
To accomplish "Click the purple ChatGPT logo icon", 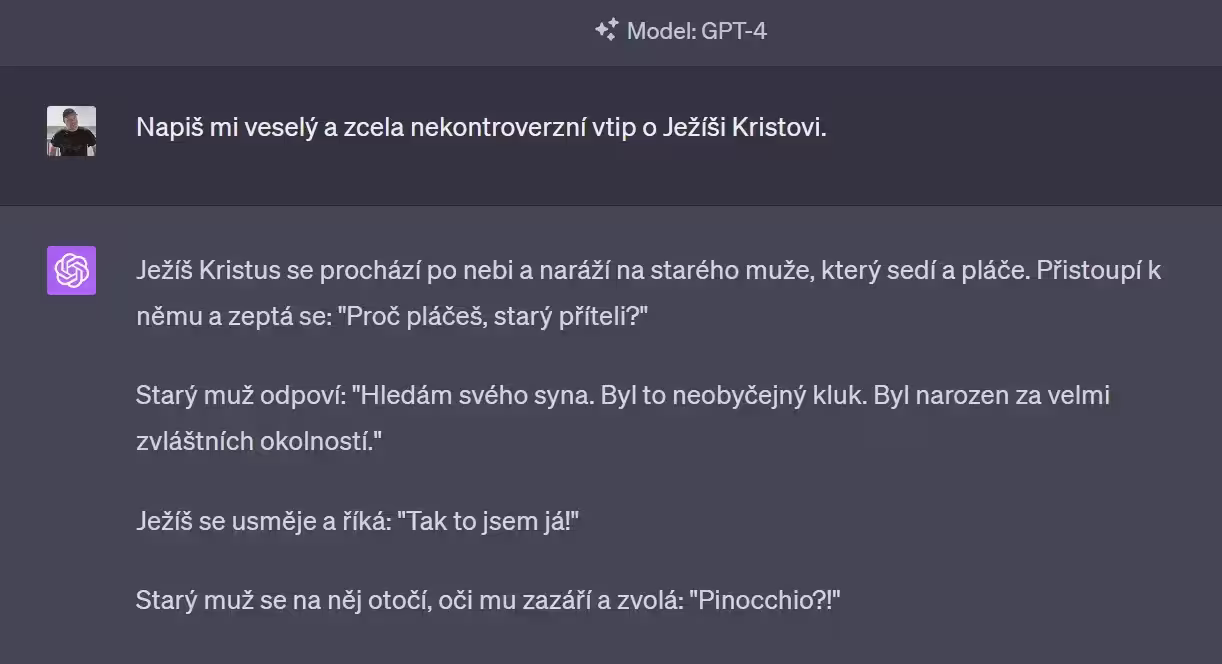I will (x=71, y=270).
